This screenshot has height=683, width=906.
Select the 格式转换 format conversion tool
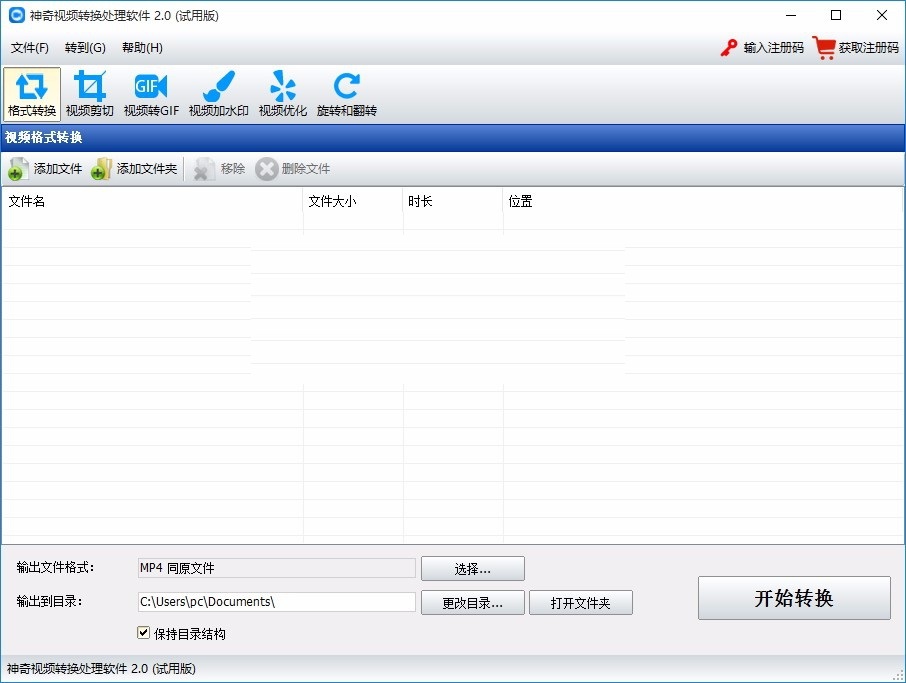coord(31,92)
